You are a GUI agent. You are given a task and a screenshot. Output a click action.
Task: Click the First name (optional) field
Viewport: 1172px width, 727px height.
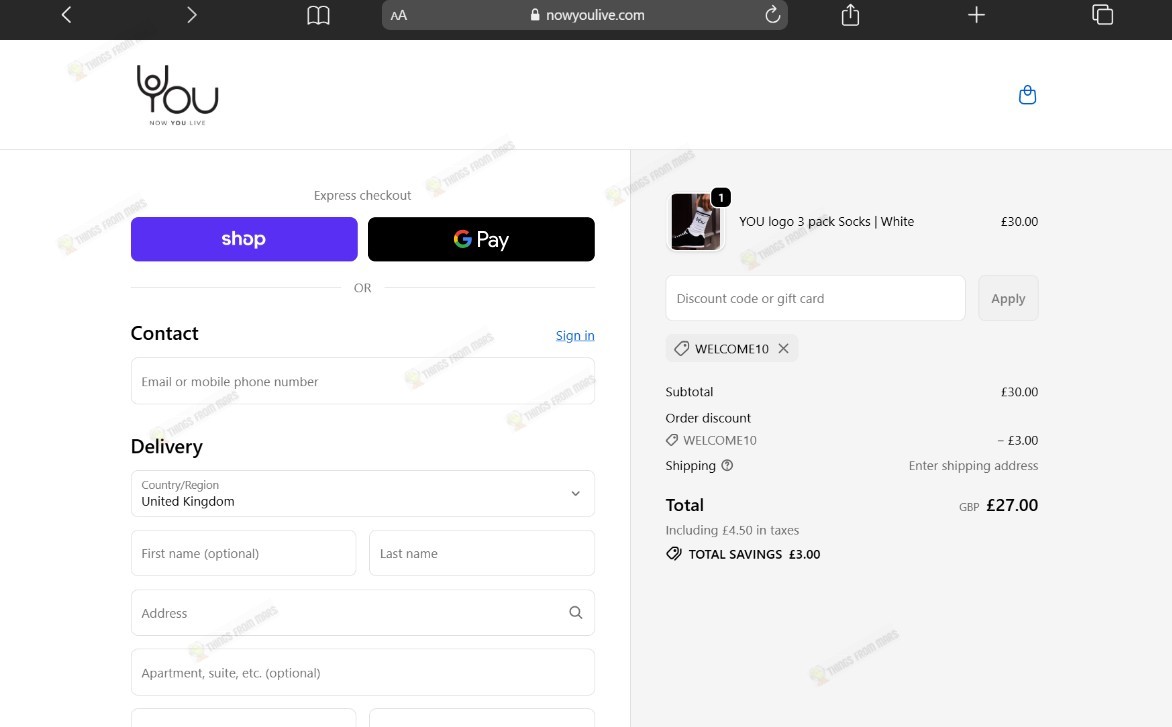point(244,553)
